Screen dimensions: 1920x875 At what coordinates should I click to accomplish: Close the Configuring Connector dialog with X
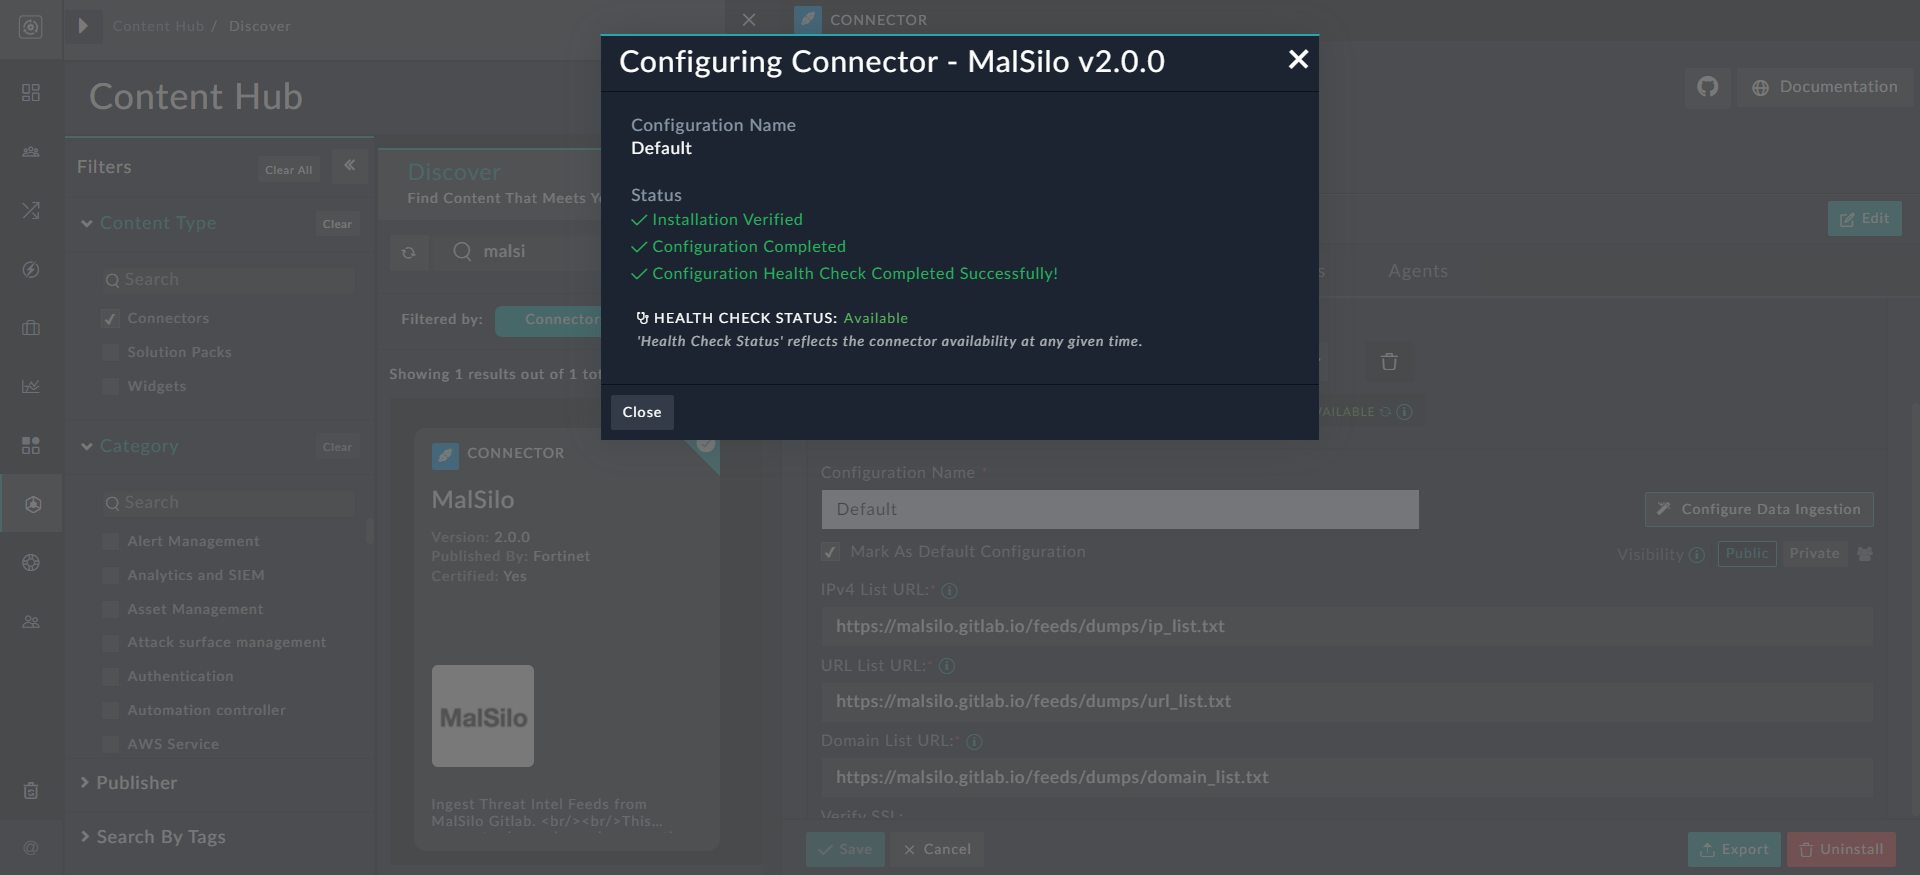point(1298,60)
